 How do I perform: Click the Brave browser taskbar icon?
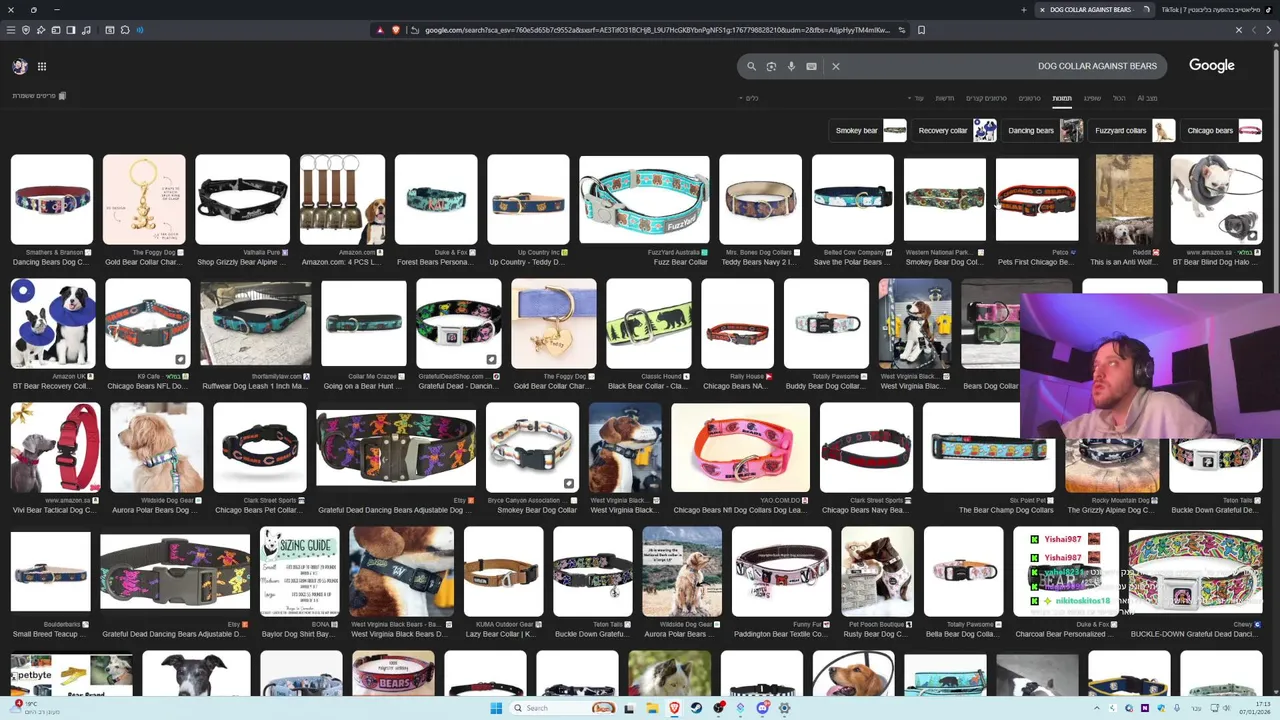pos(674,708)
